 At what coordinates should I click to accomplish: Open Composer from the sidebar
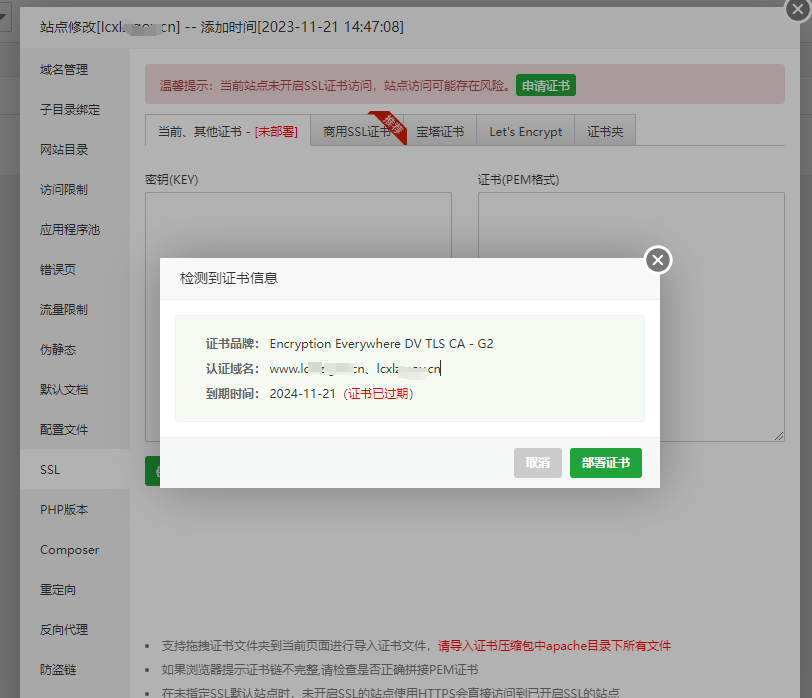(x=67, y=549)
